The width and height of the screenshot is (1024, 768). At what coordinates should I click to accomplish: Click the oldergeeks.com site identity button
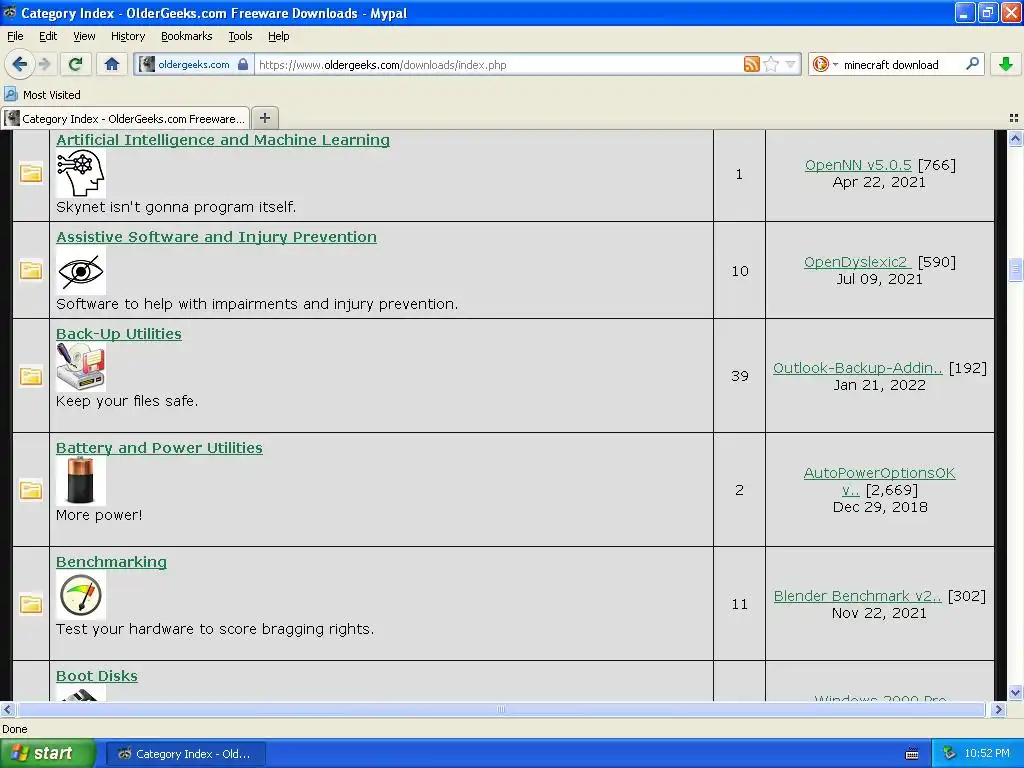click(195, 65)
